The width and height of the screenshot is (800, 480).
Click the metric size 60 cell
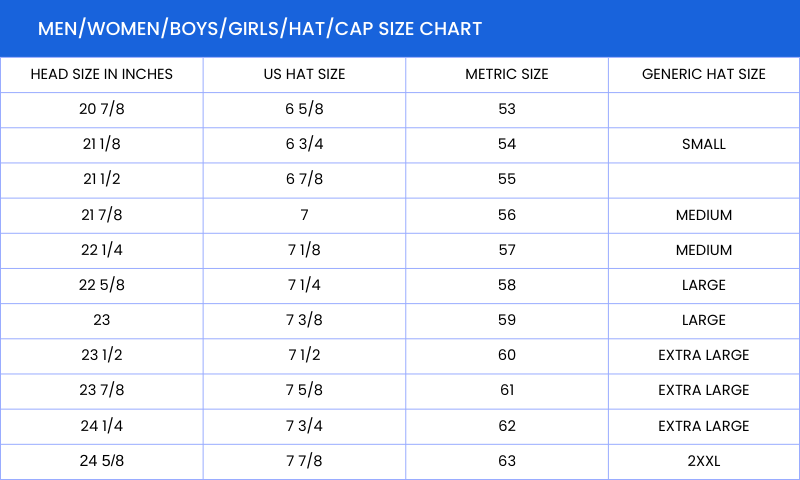coord(507,355)
